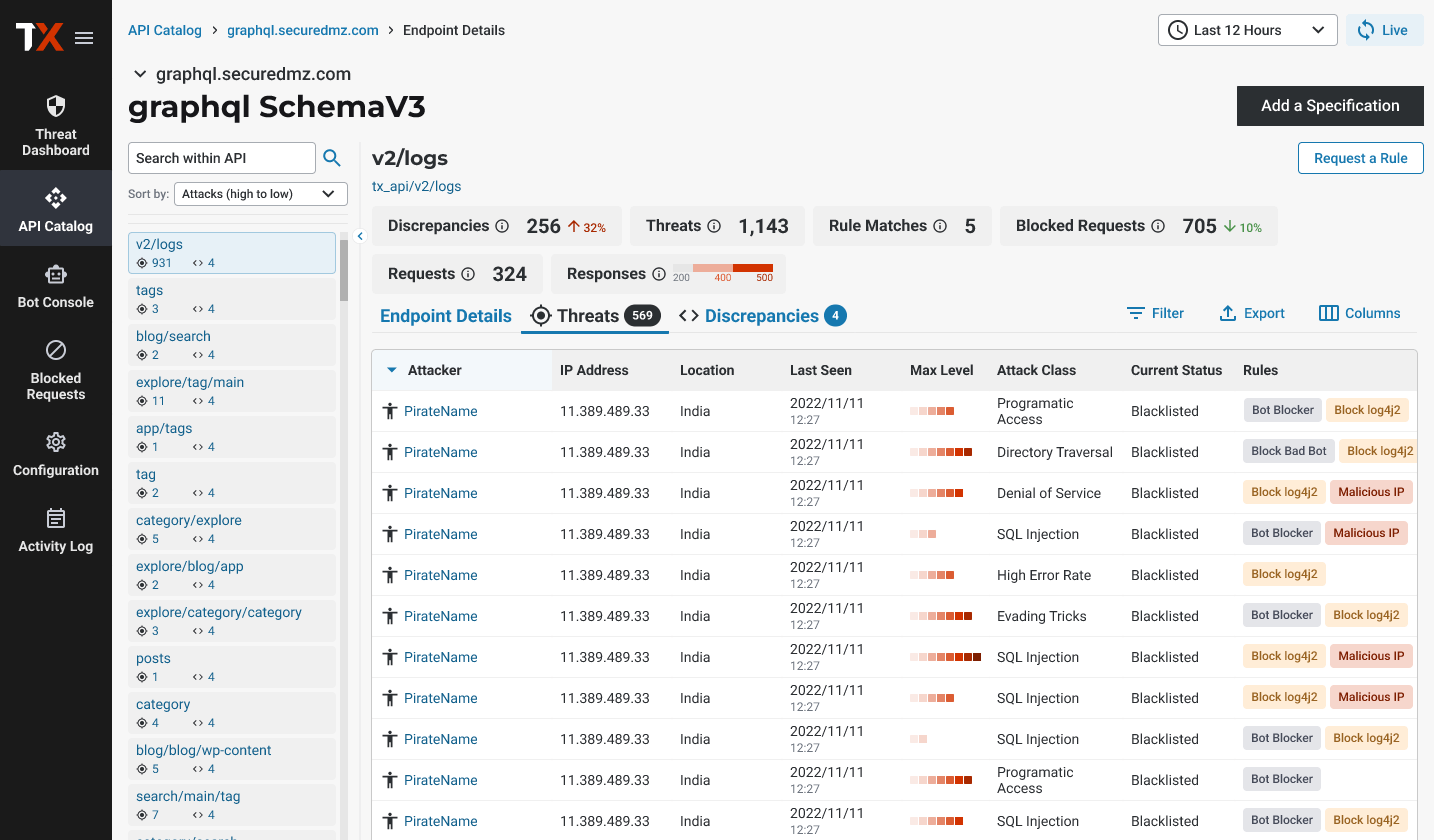Open the Columns chooser
Screen dimensions: 1434x840
point(1359,313)
